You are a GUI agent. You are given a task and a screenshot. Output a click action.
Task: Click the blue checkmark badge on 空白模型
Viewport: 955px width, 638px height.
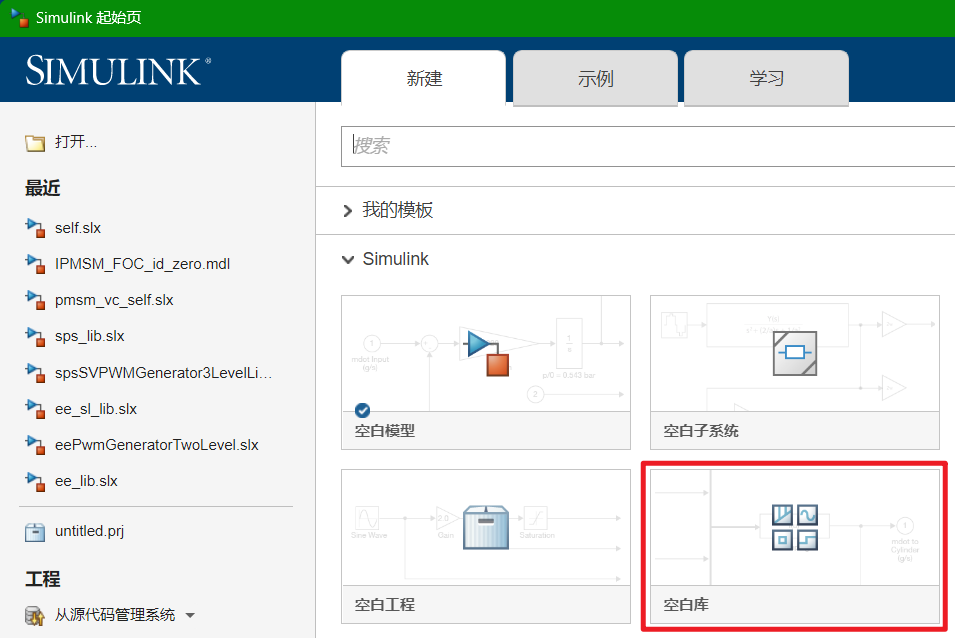tap(362, 410)
